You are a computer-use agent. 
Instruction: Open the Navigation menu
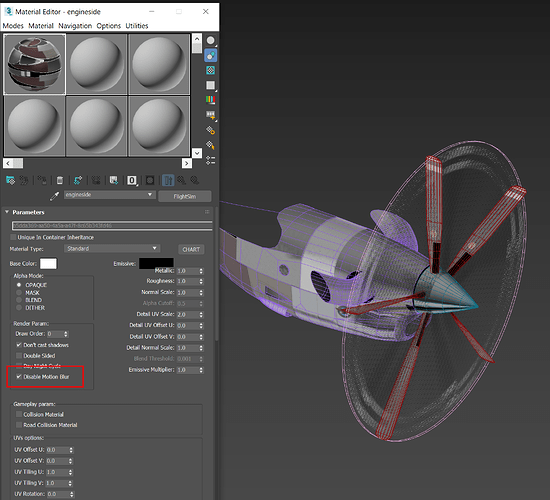(75, 26)
